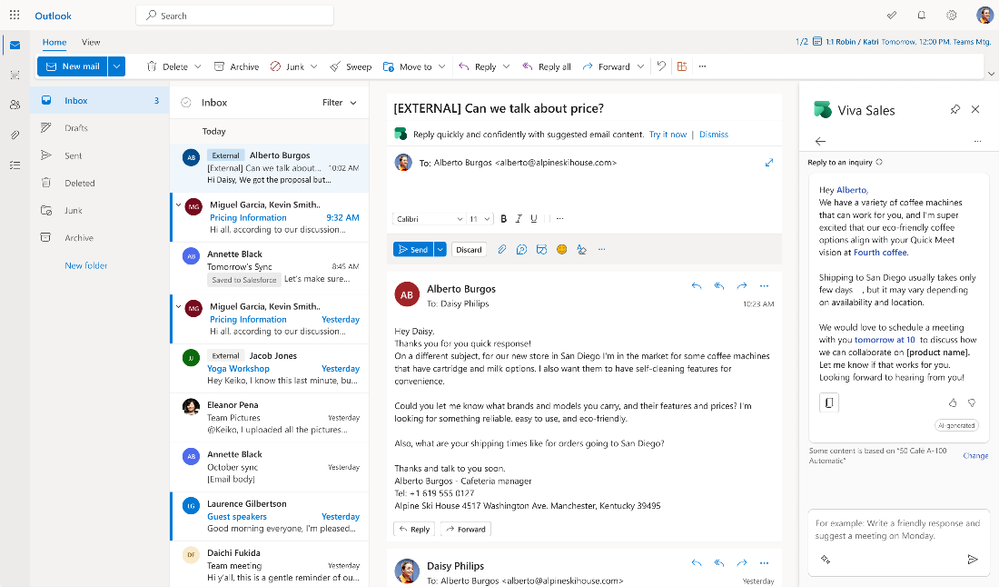
Task: Create a New folder
Action: point(86,265)
